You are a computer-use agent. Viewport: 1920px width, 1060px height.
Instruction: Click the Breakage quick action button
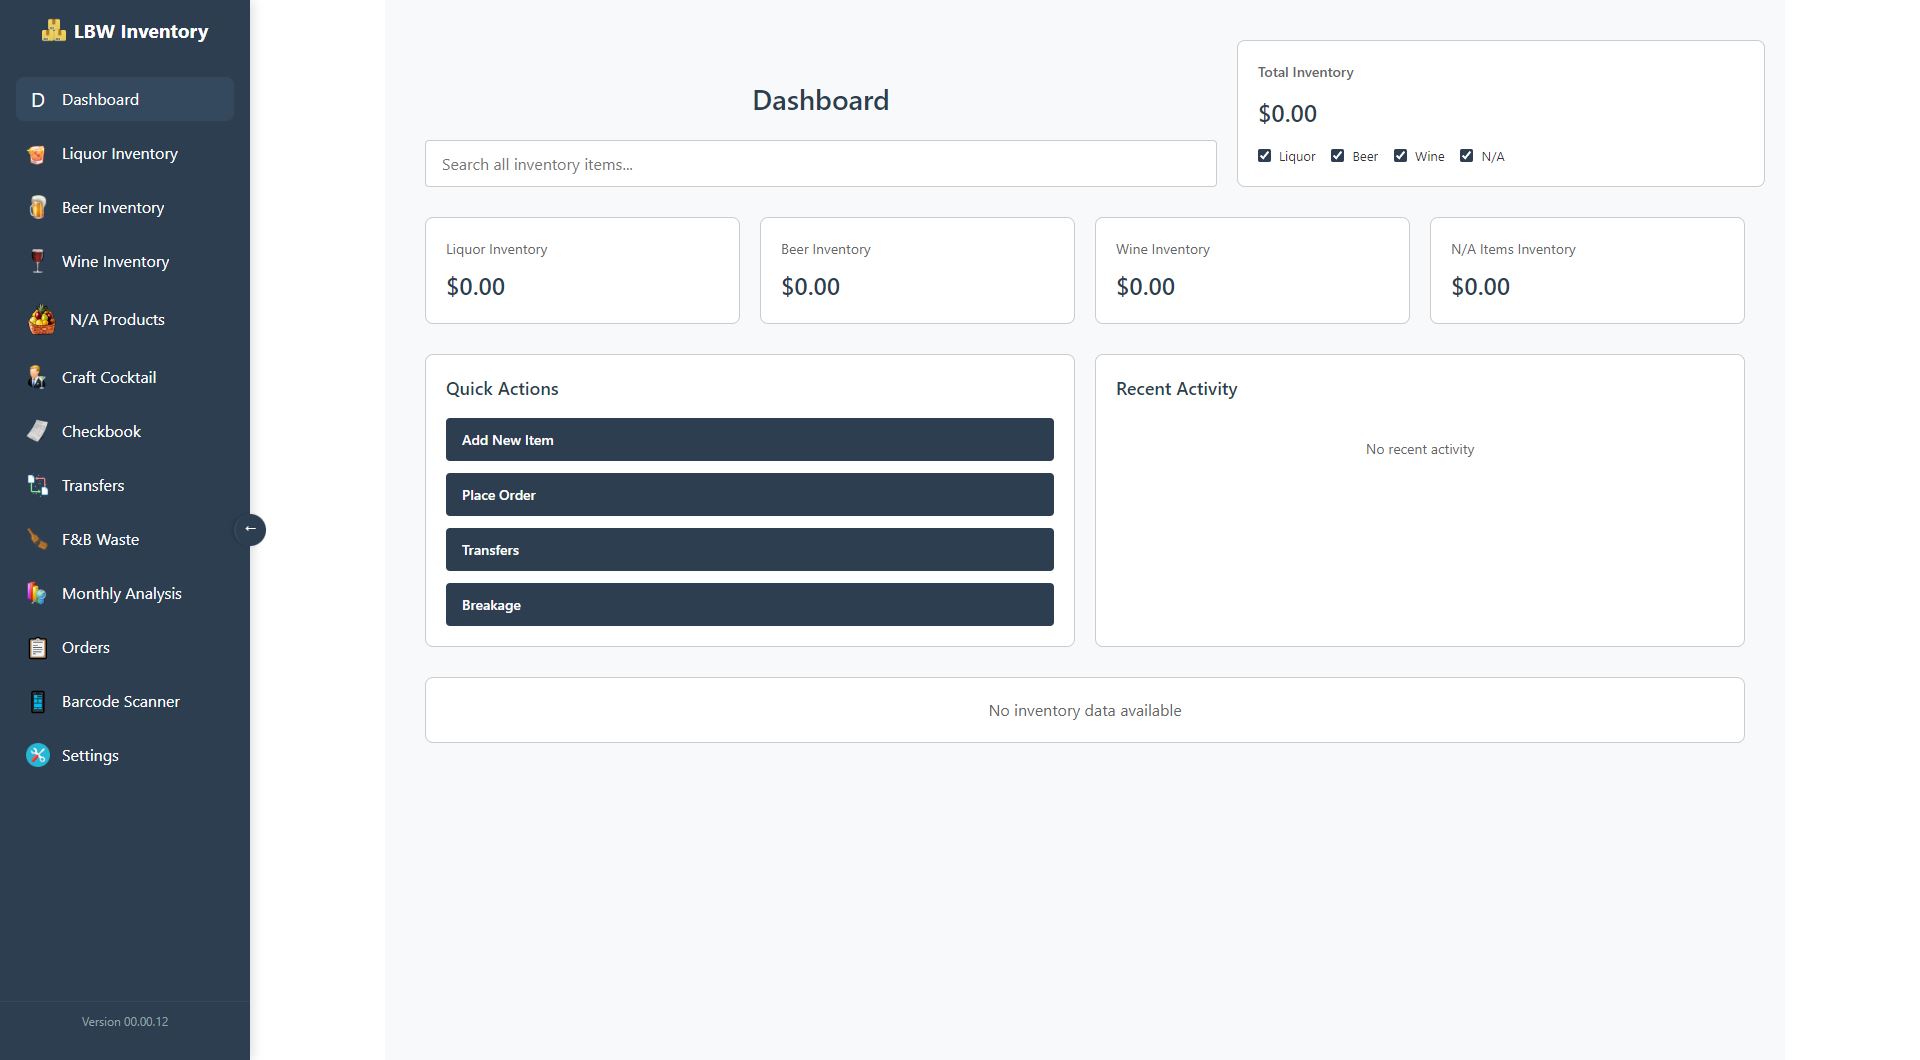(x=749, y=605)
